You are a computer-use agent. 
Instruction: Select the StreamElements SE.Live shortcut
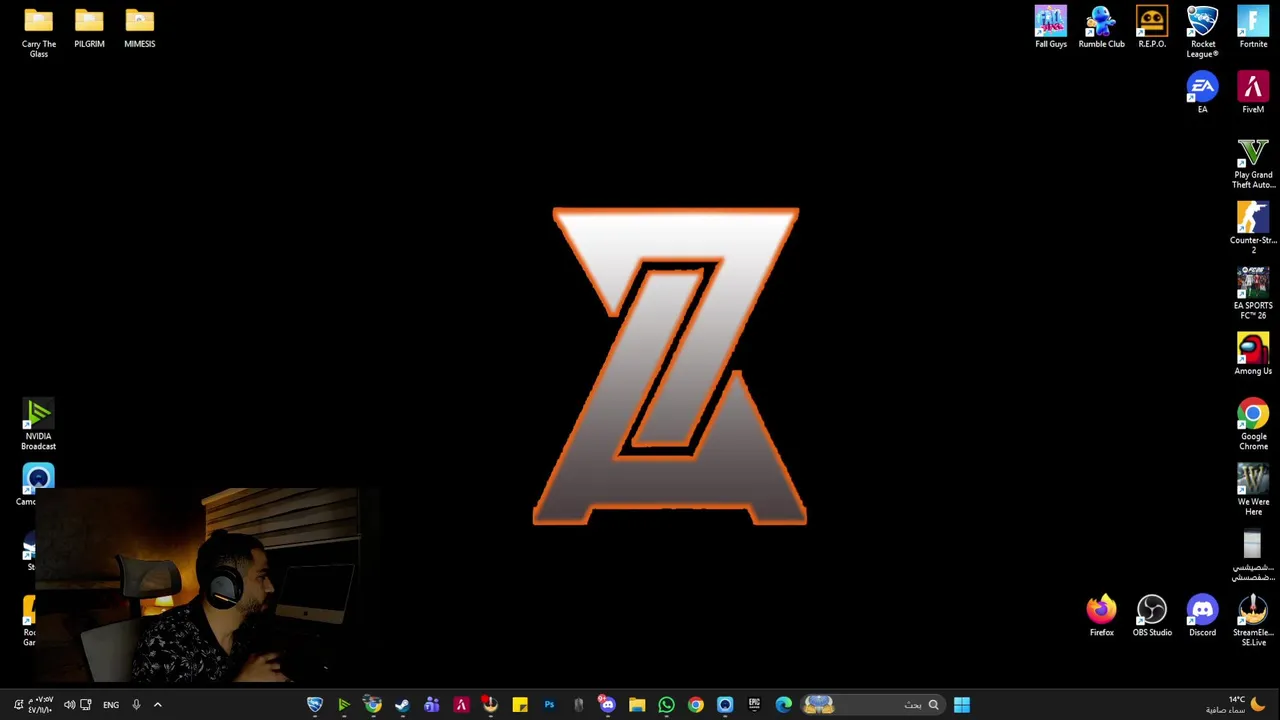(1253, 621)
